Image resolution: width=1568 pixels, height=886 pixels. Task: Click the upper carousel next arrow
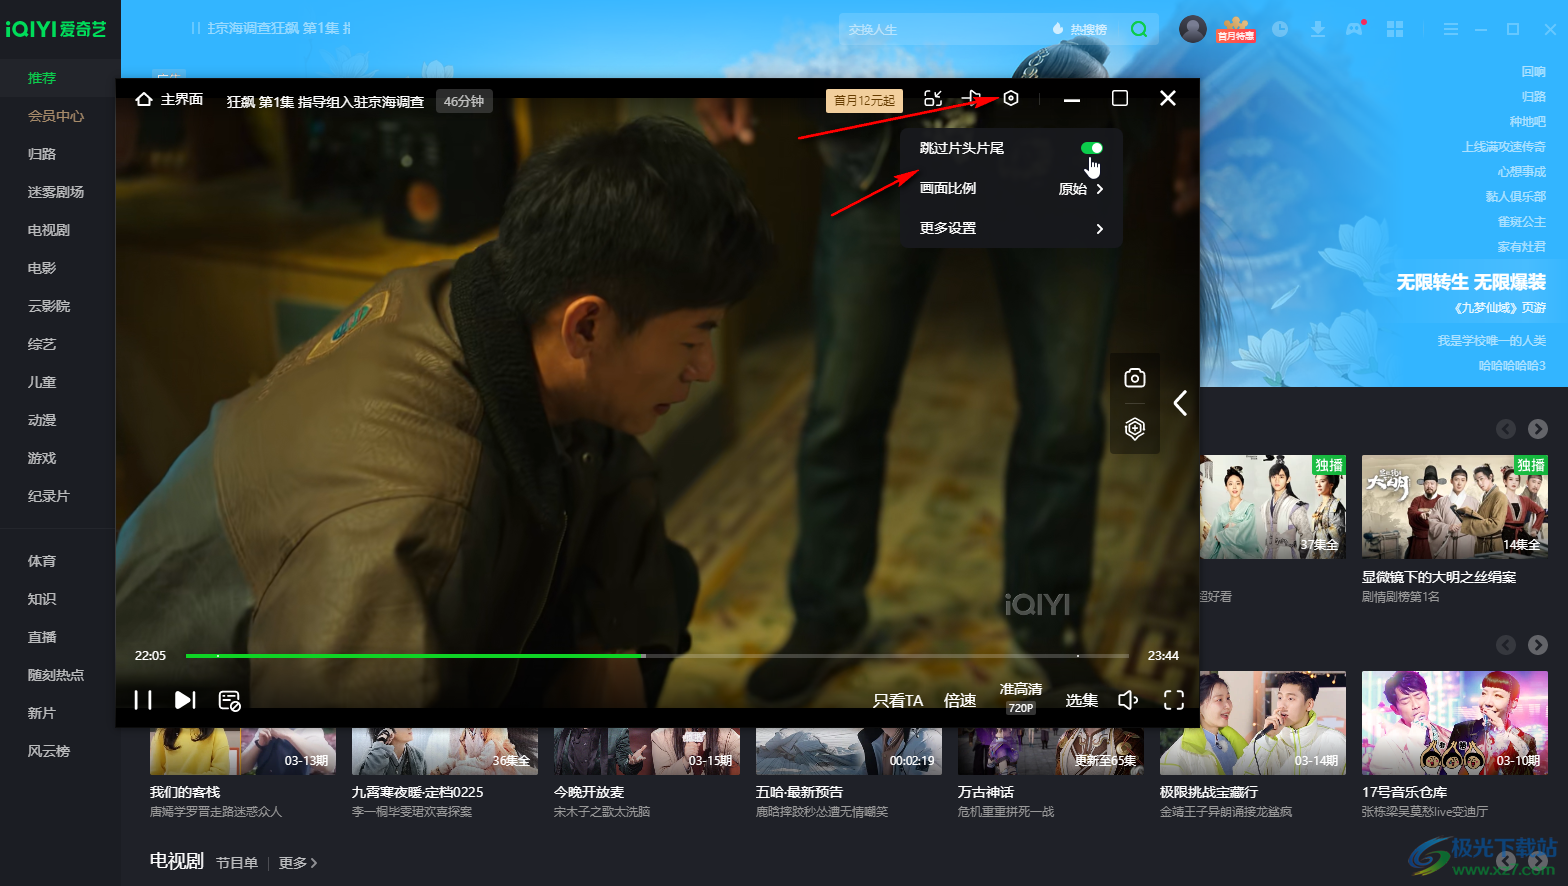point(1538,429)
